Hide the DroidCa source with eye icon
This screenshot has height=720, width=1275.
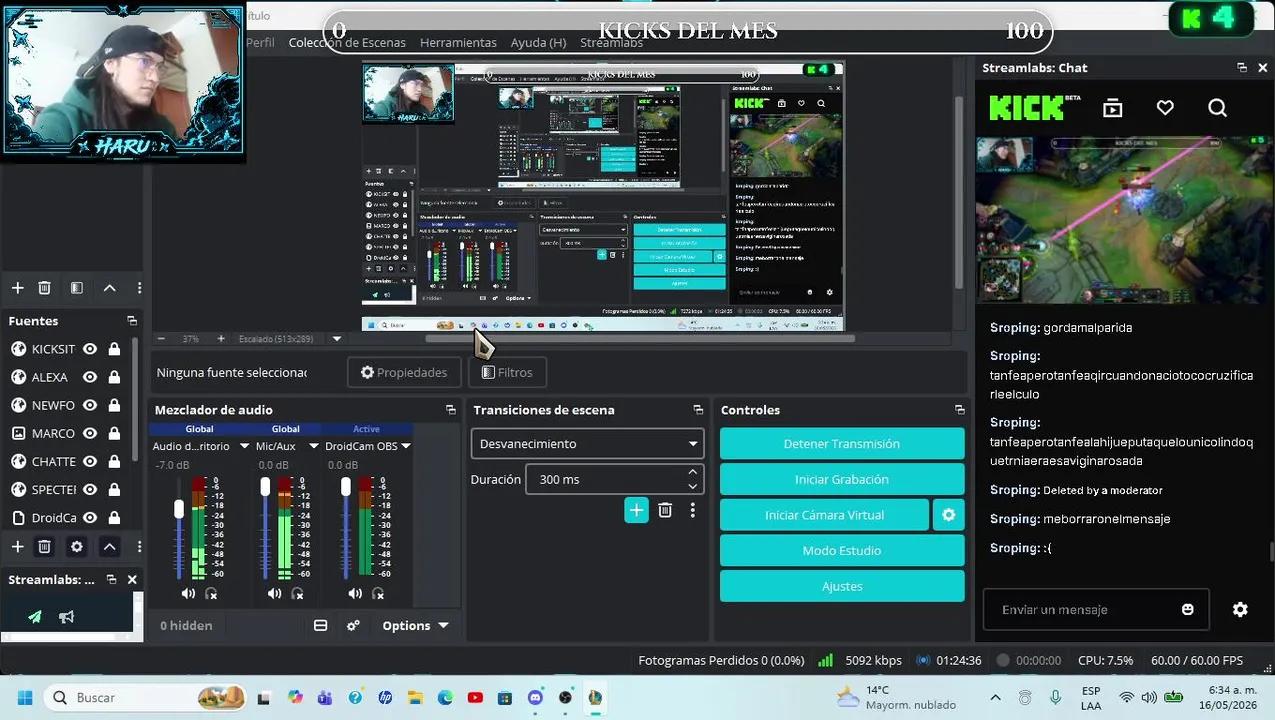click(90, 517)
